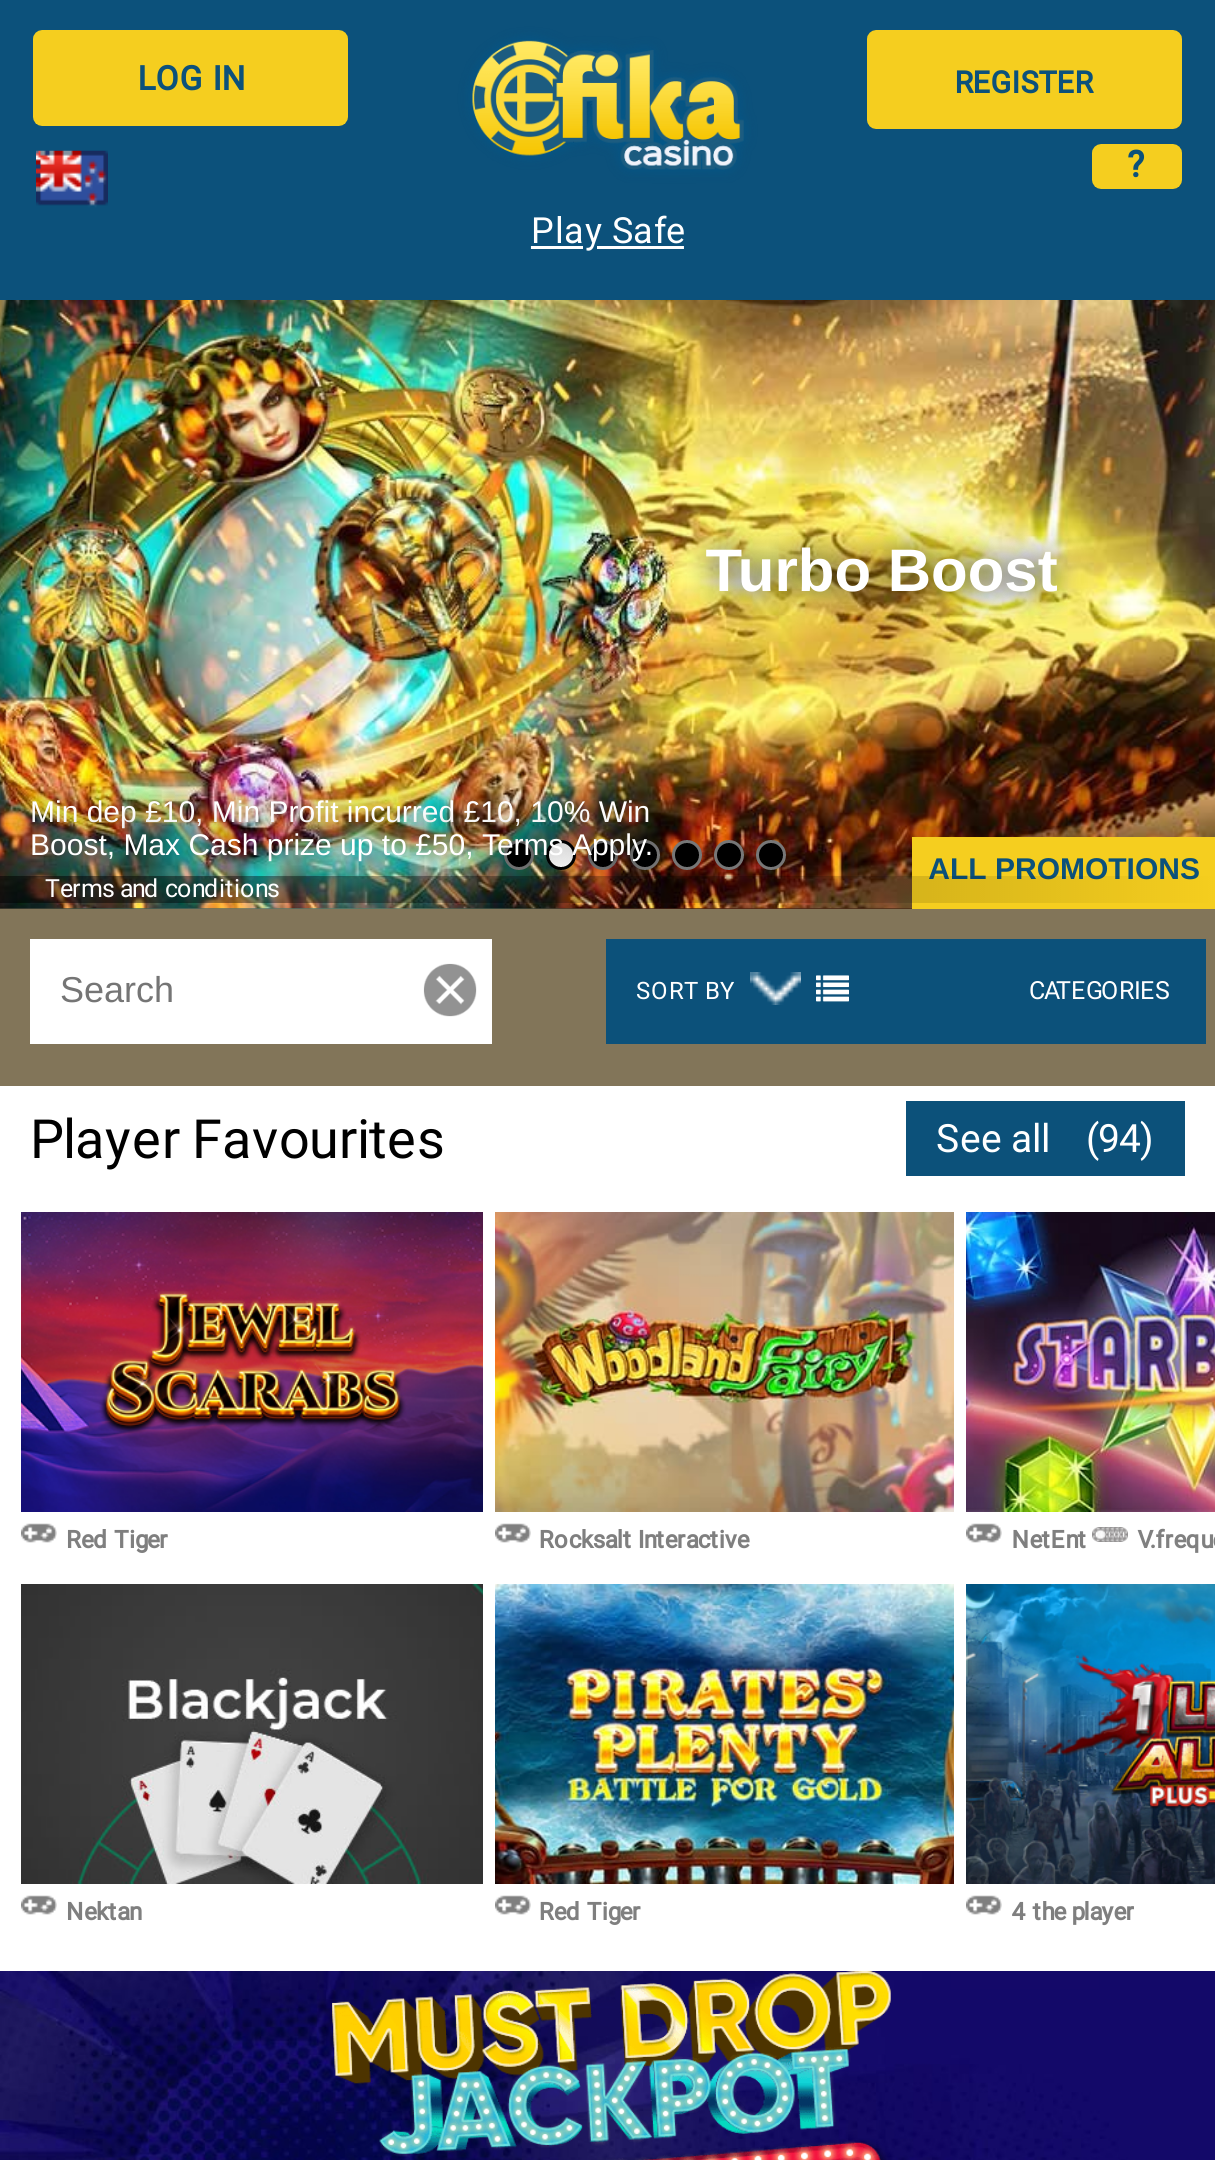Image resolution: width=1215 pixels, height=2160 pixels.
Task: Open the Play Safe link
Action: click(608, 231)
